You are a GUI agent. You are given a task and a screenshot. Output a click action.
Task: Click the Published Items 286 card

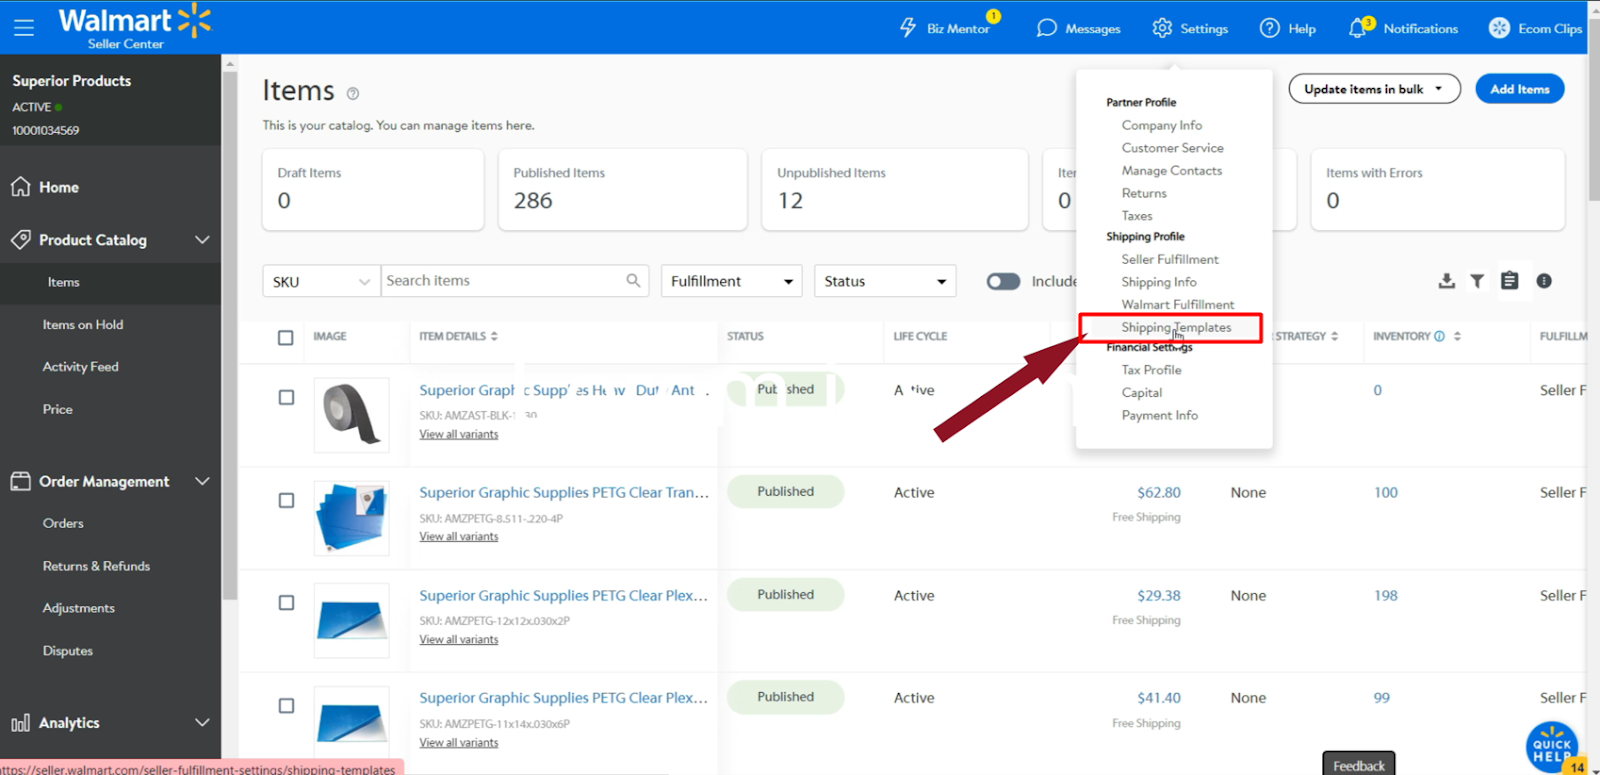(622, 190)
